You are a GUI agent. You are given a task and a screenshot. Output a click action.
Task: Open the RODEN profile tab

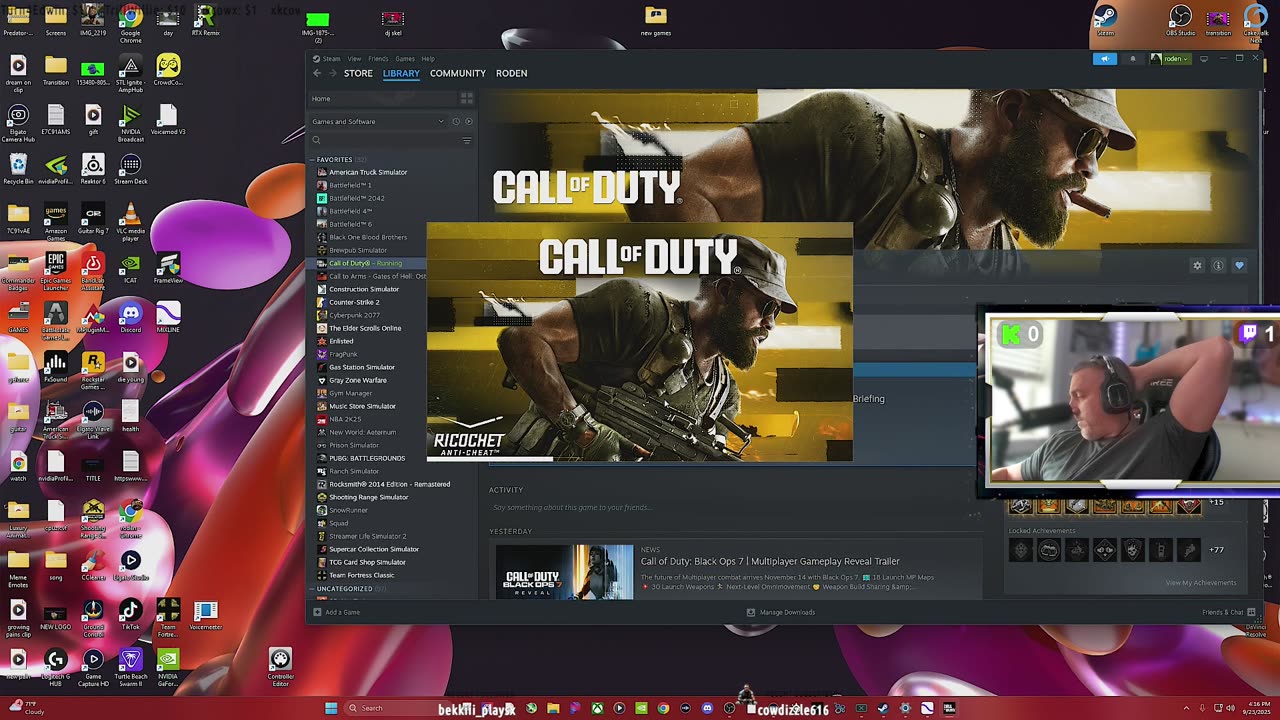click(511, 73)
